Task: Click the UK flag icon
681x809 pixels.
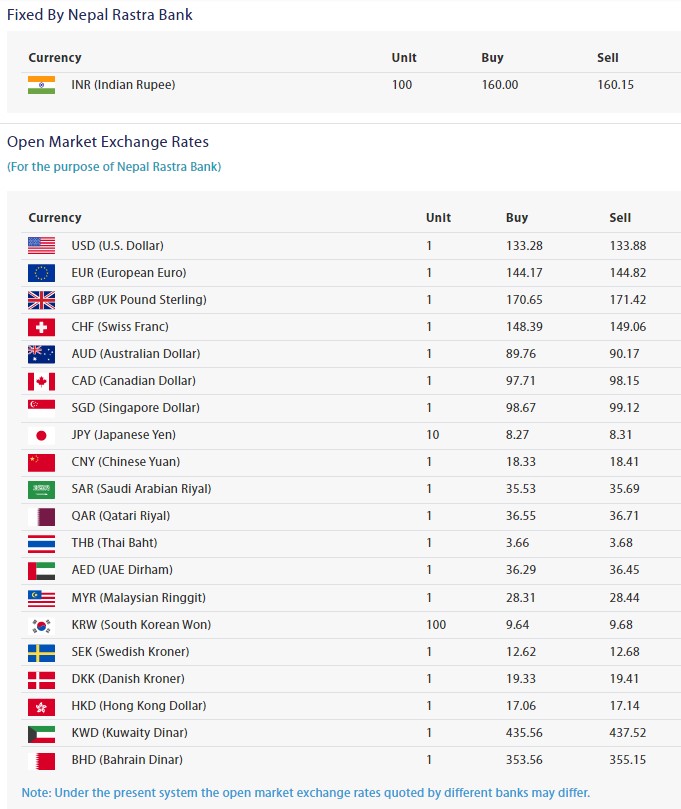Action: pyautogui.click(x=41, y=299)
